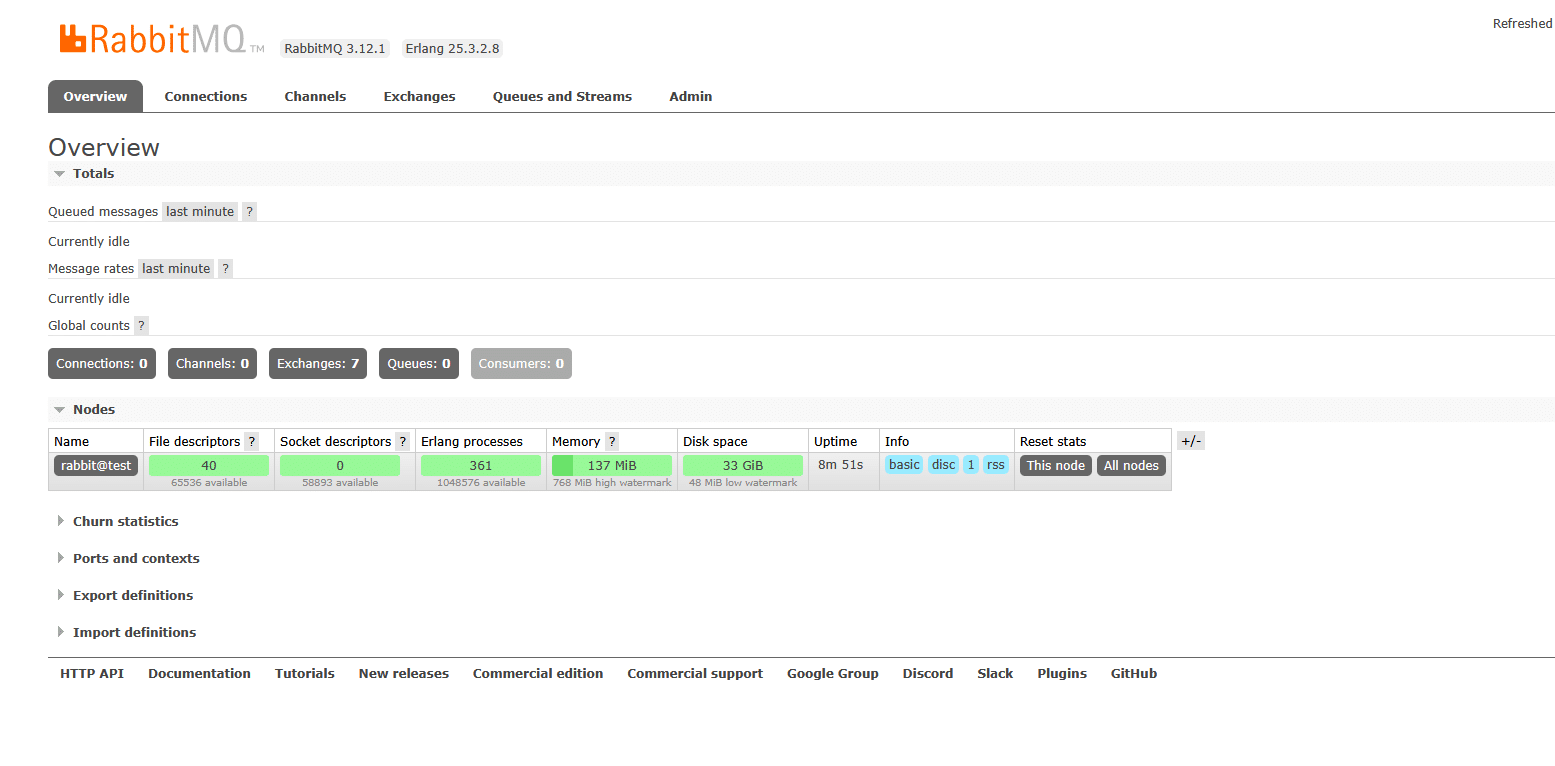Open help for Queued messages

pos(248,211)
